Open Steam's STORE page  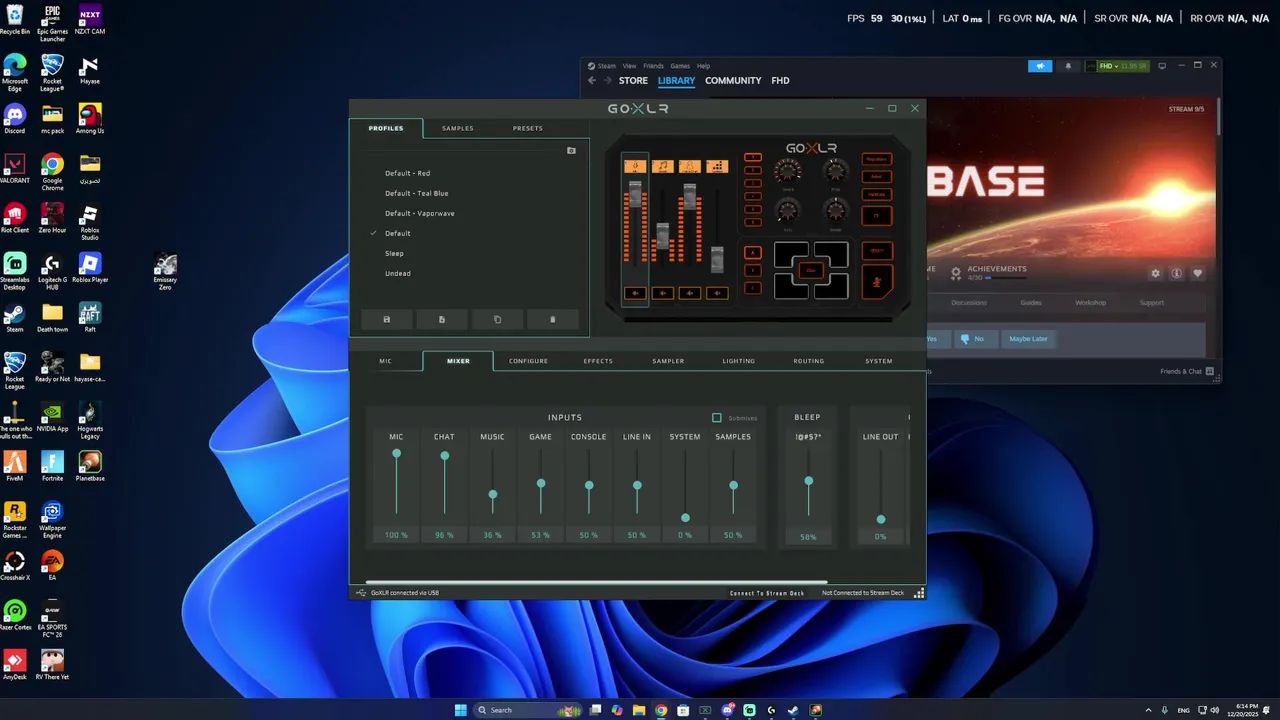[633, 81]
